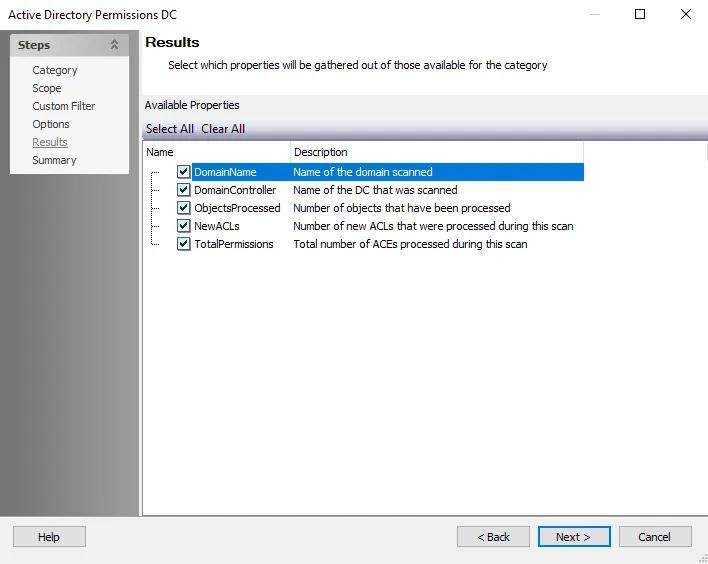Proceed with the Next button

pos(574,536)
